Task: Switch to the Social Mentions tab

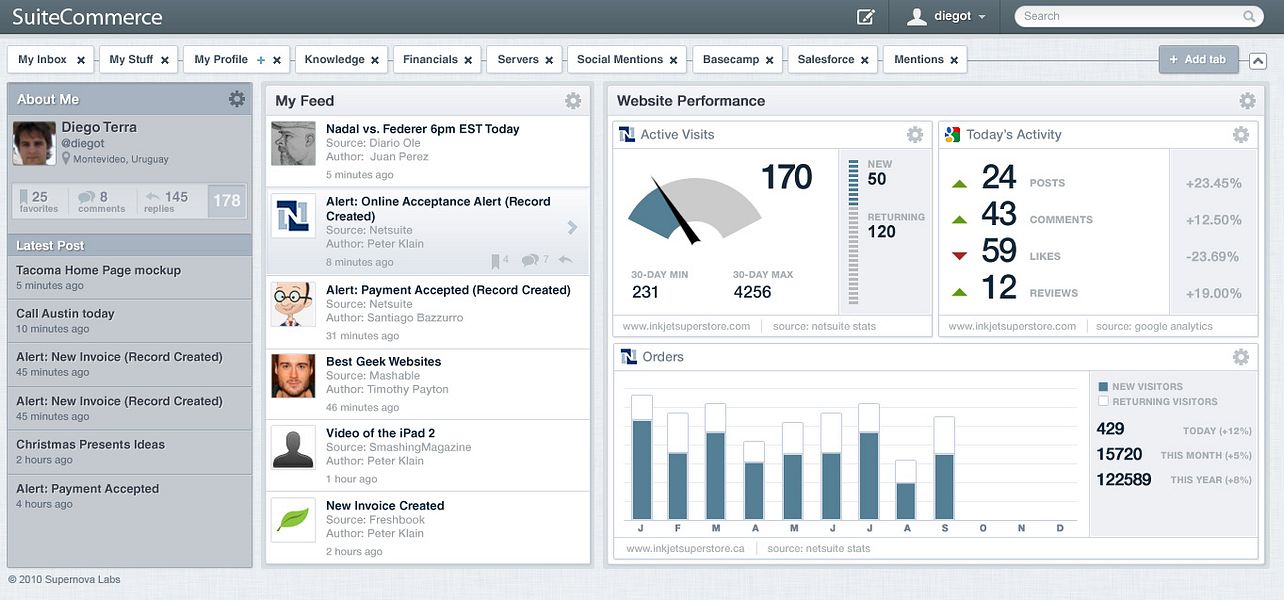Action: [x=619, y=60]
